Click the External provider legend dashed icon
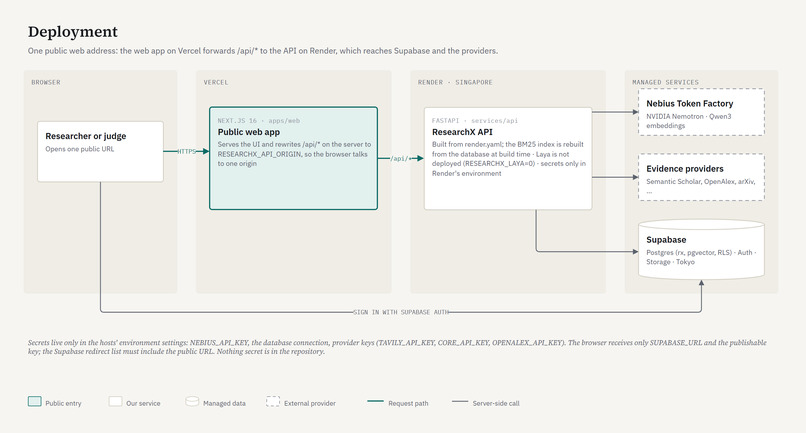 (x=273, y=402)
